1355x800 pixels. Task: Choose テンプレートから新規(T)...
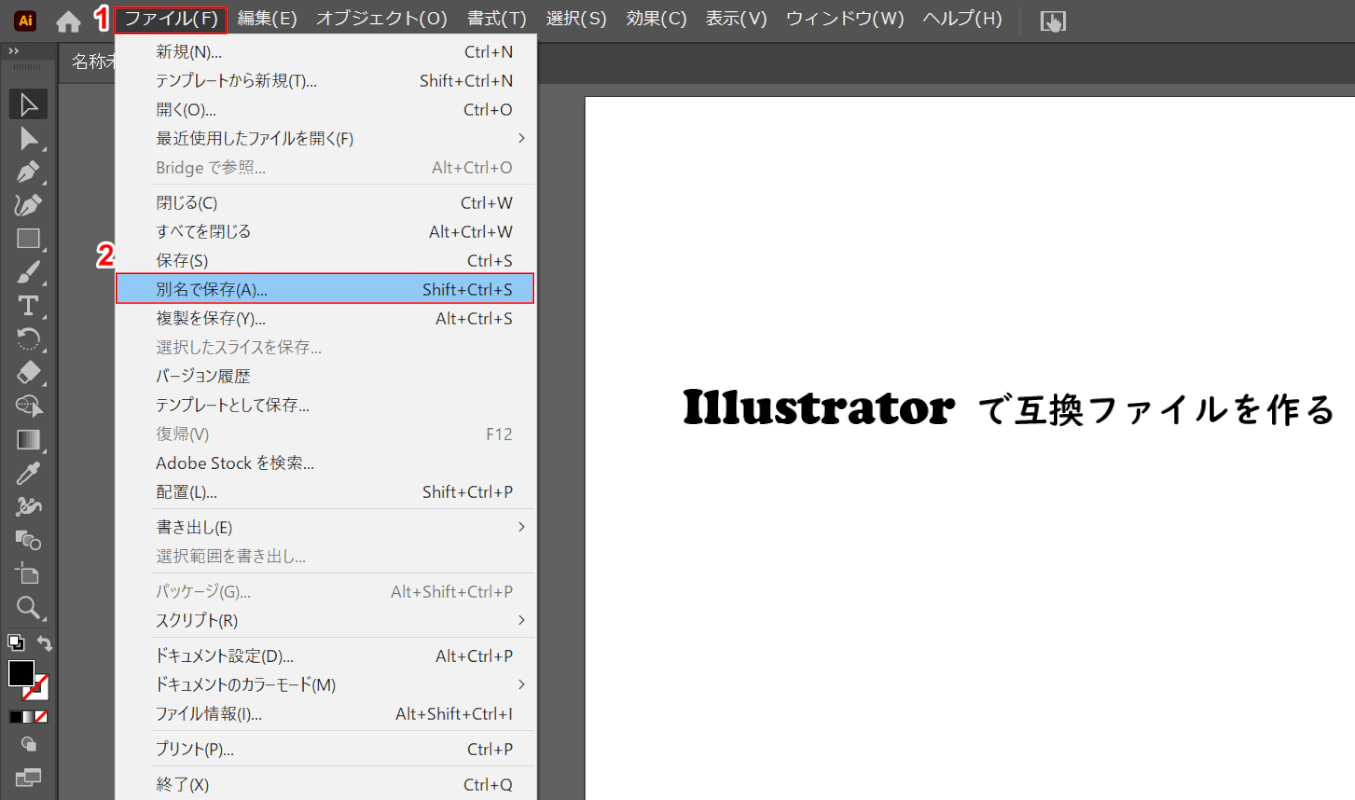tap(325, 81)
